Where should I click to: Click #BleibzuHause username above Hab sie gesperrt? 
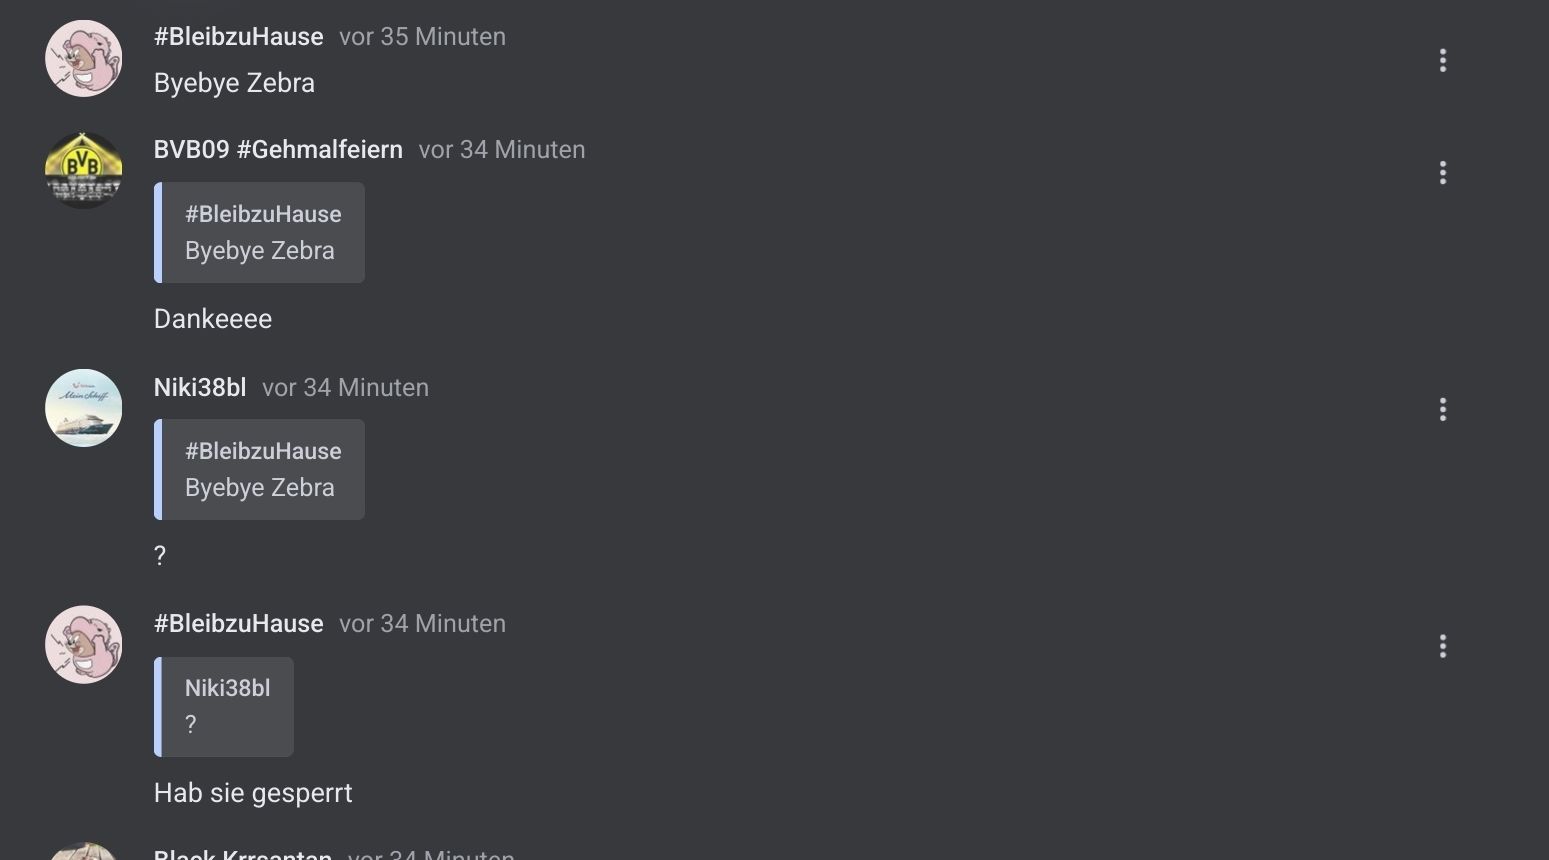(x=238, y=624)
